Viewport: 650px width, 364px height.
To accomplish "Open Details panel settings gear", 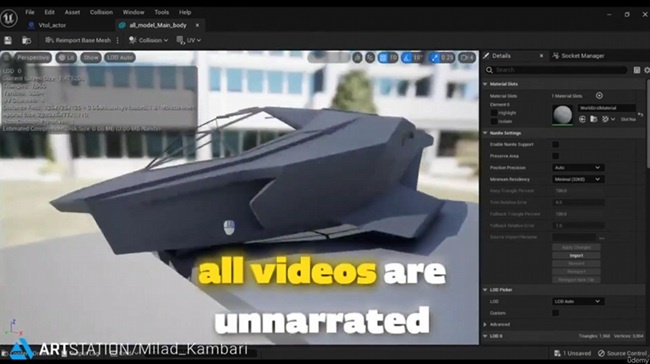I will [x=647, y=70].
